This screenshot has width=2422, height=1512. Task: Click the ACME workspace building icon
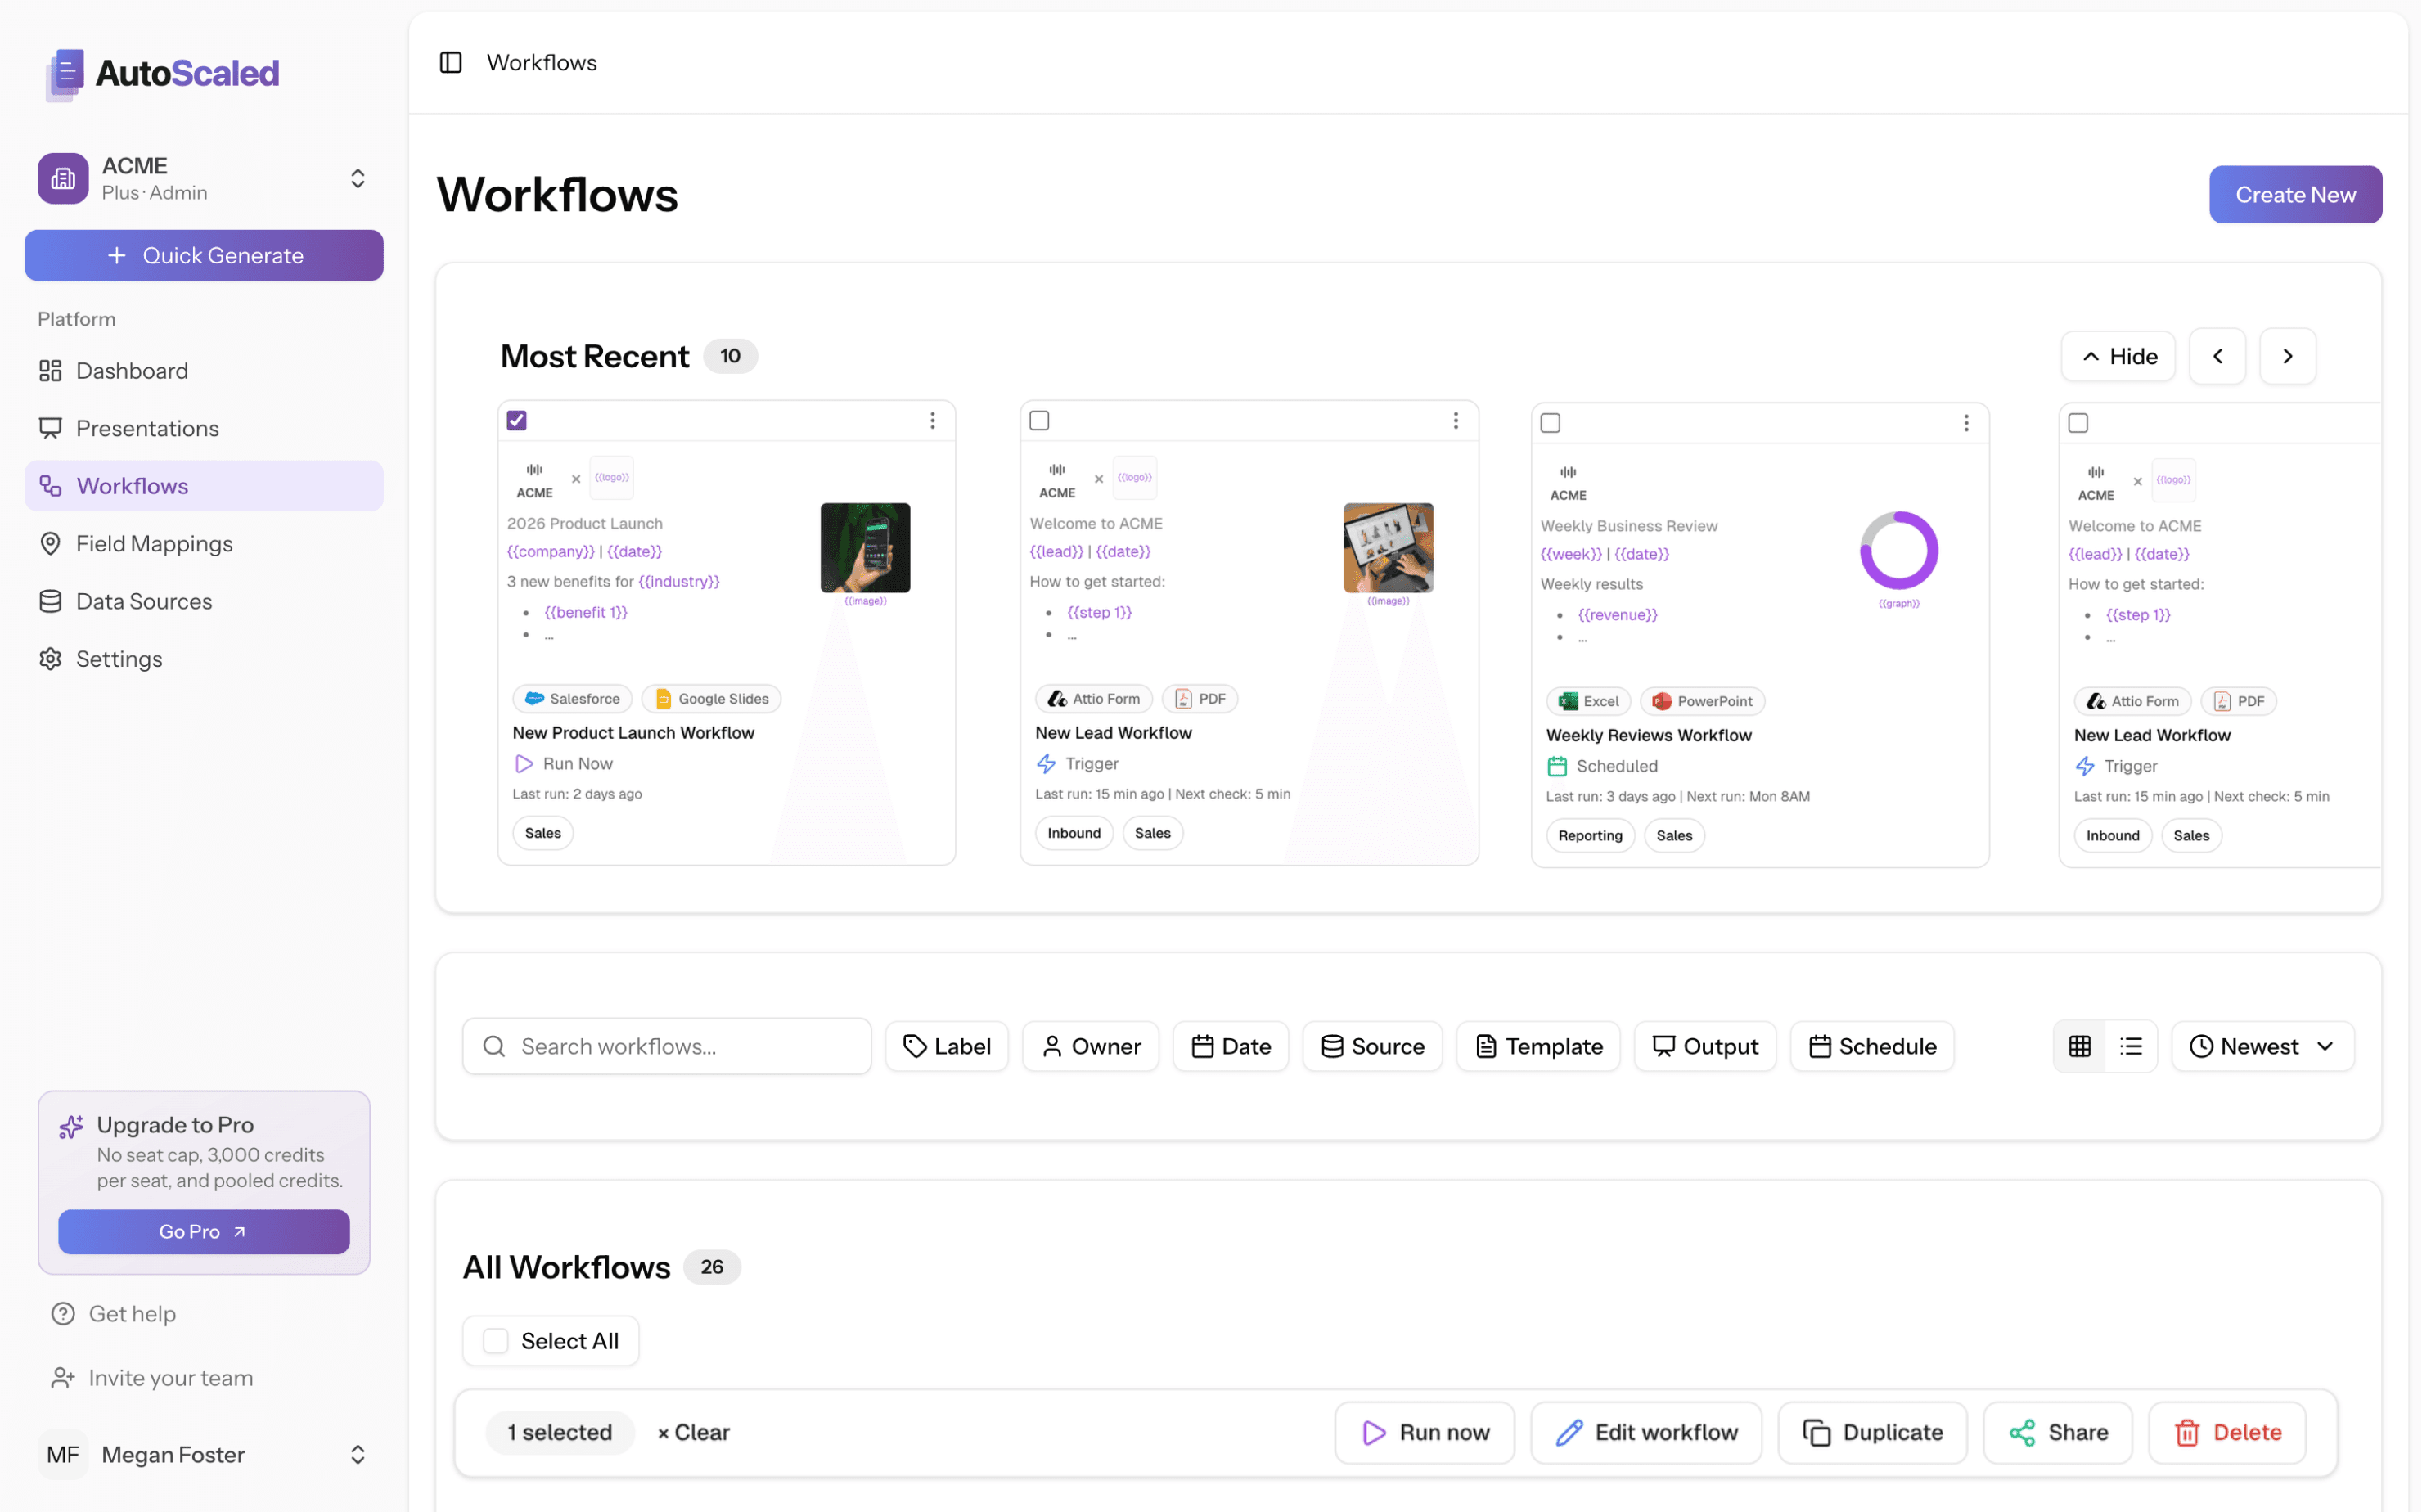63,179
